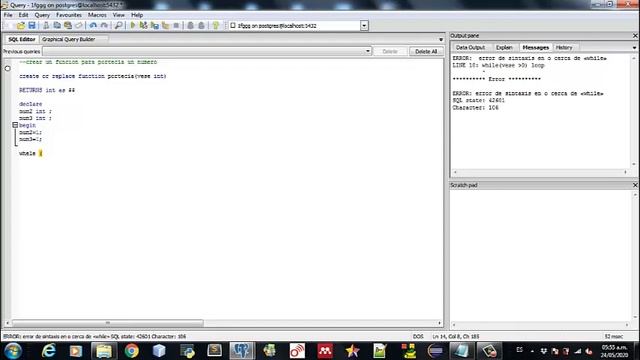640x360 pixels.
Task: Open the Macros menu
Action: (97, 15)
